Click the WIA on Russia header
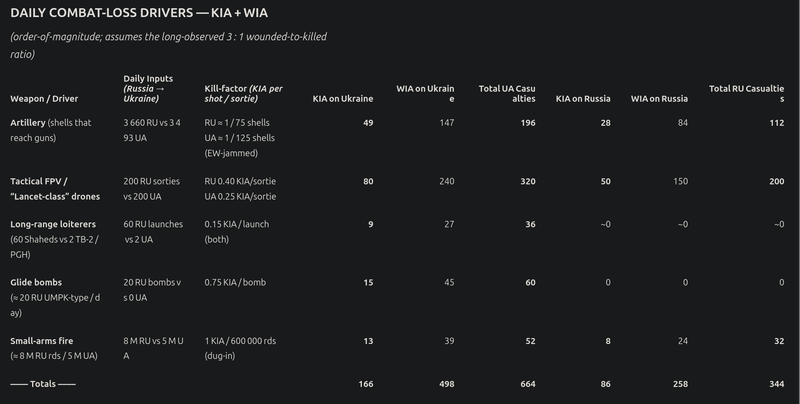The image size is (800, 404). (659, 99)
